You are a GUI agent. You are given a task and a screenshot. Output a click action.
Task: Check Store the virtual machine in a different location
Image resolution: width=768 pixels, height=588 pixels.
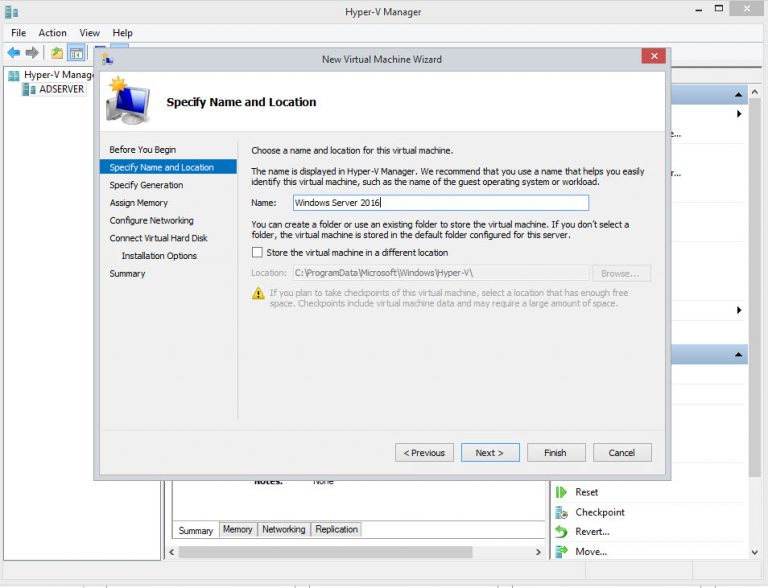tap(257, 252)
